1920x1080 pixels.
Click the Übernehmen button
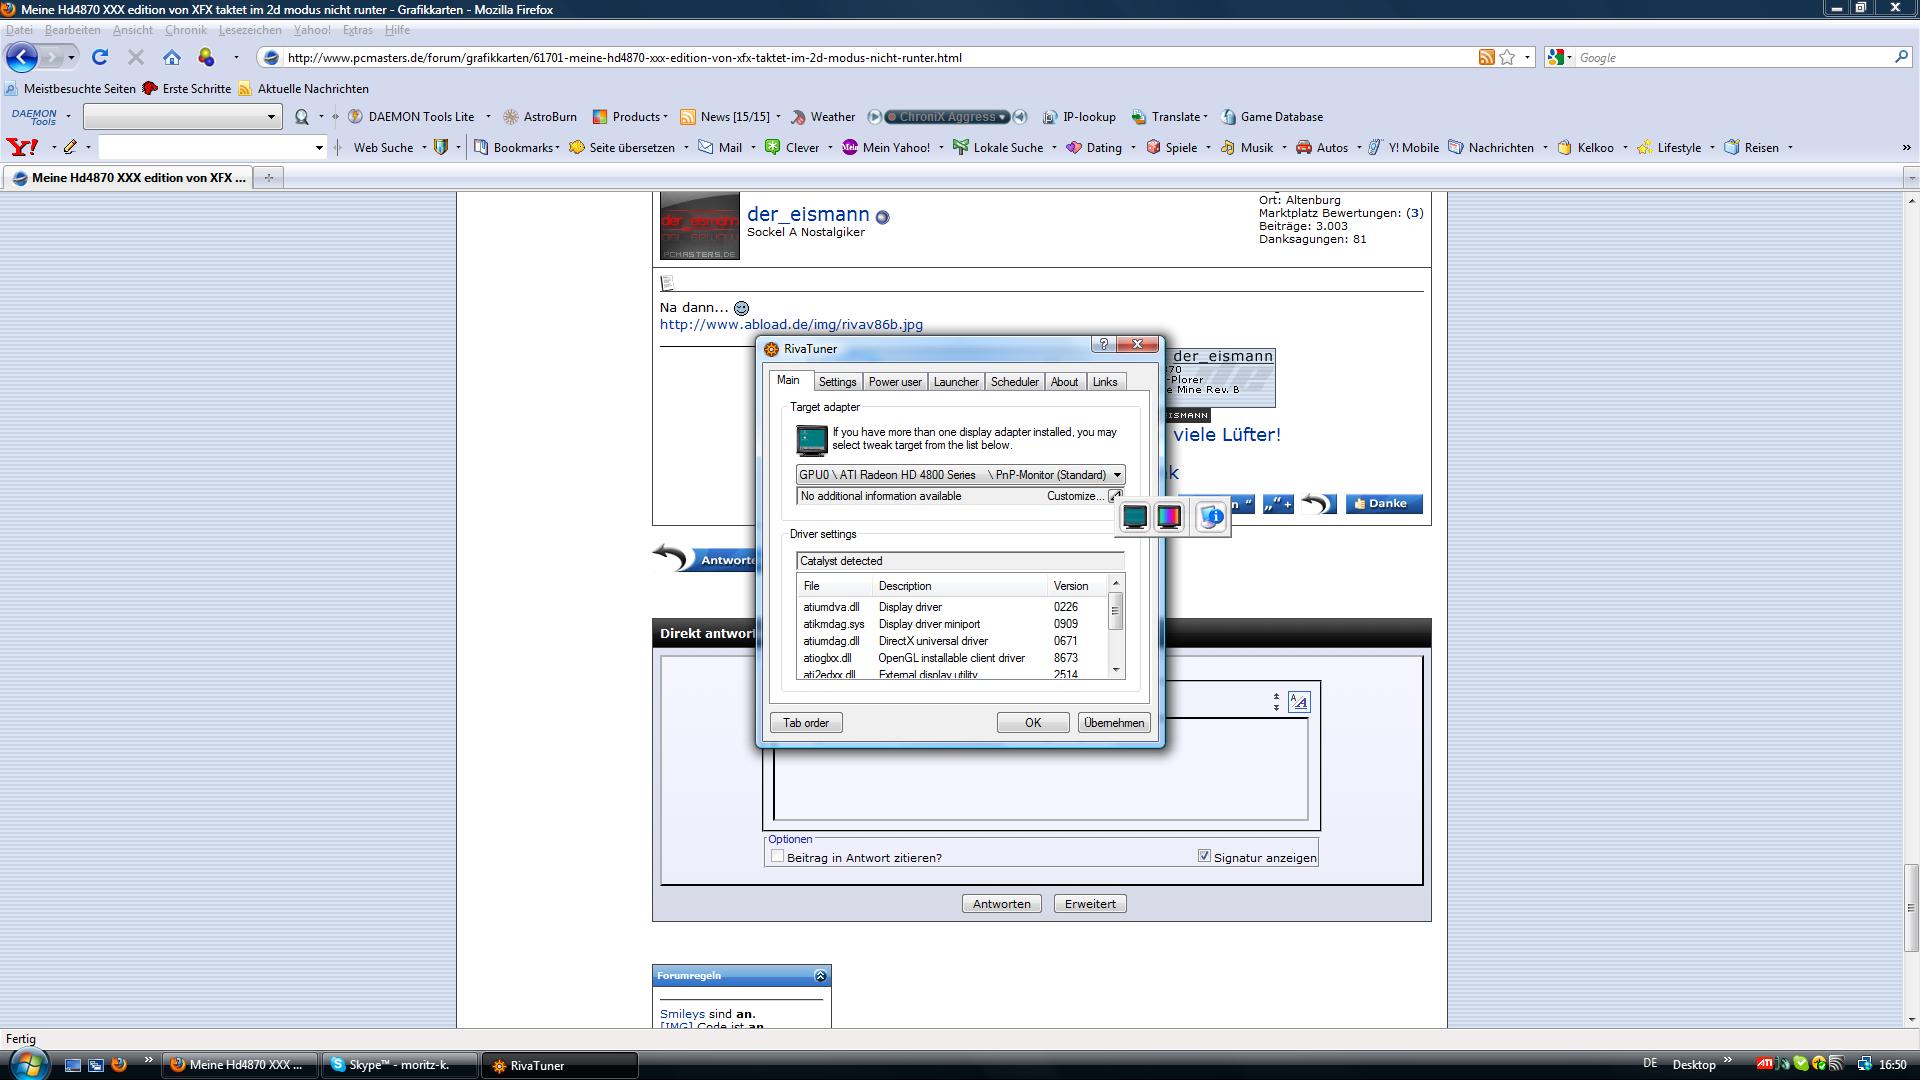click(x=1113, y=723)
